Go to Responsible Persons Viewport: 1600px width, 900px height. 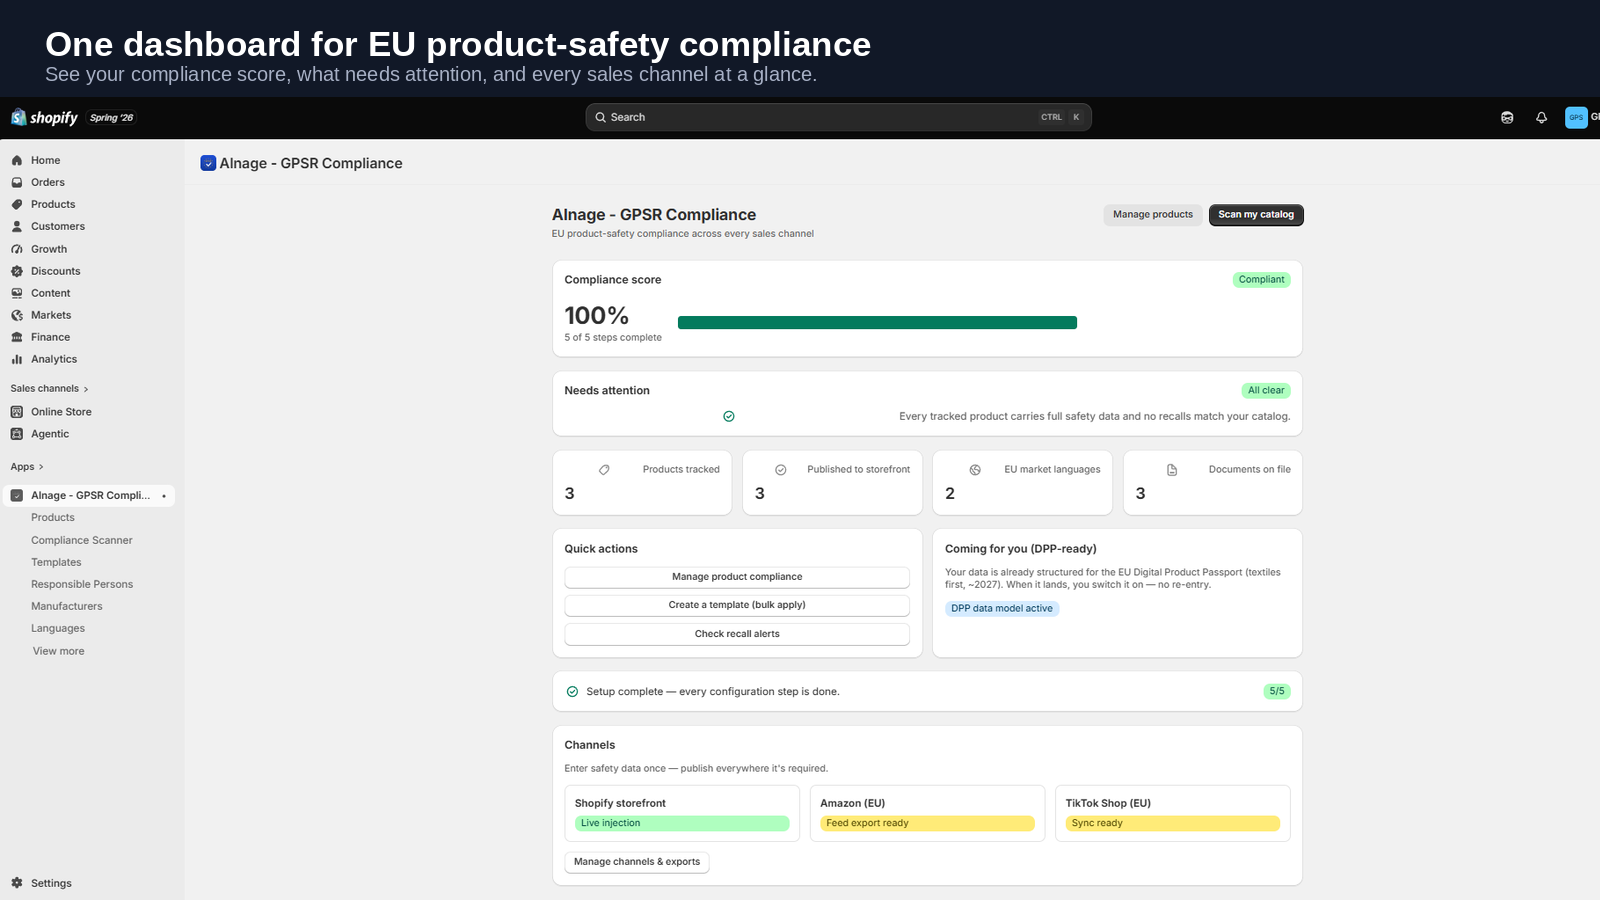(x=82, y=584)
